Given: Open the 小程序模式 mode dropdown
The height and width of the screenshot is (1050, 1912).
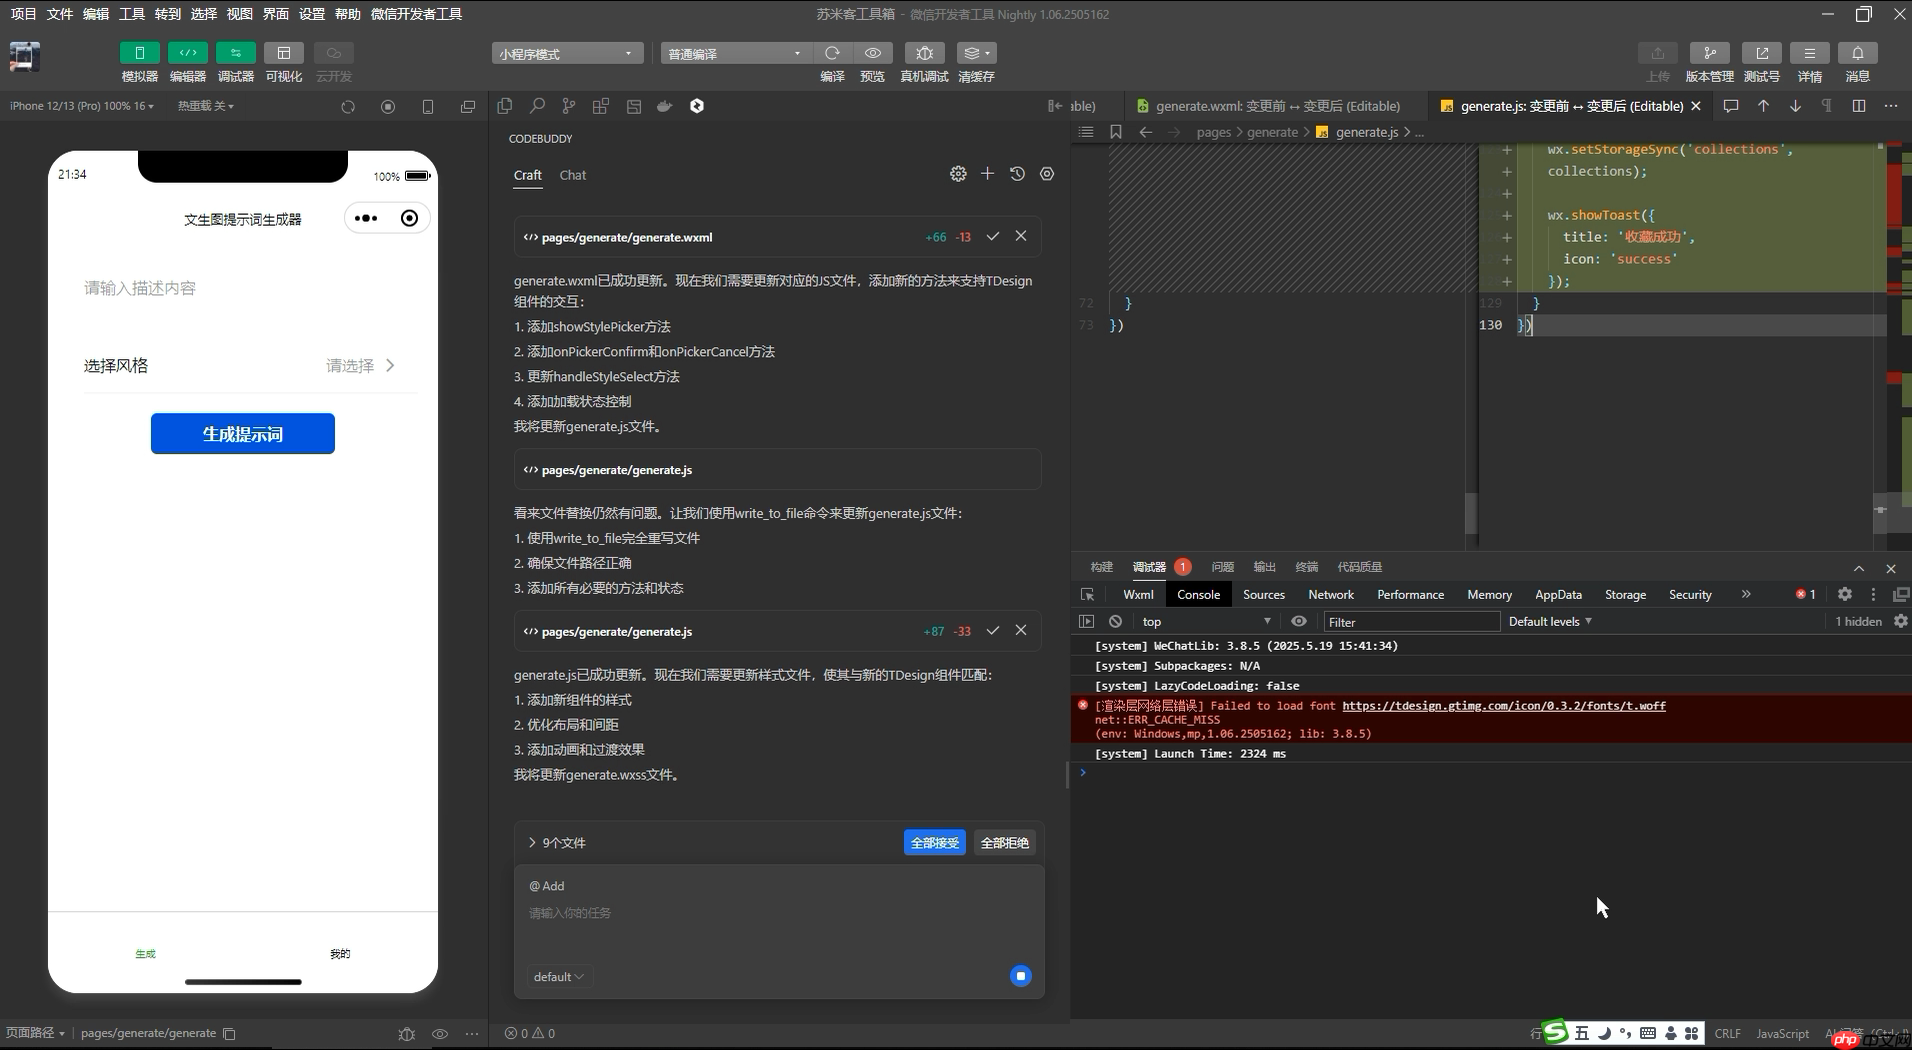Looking at the screenshot, I should [x=565, y=52].
